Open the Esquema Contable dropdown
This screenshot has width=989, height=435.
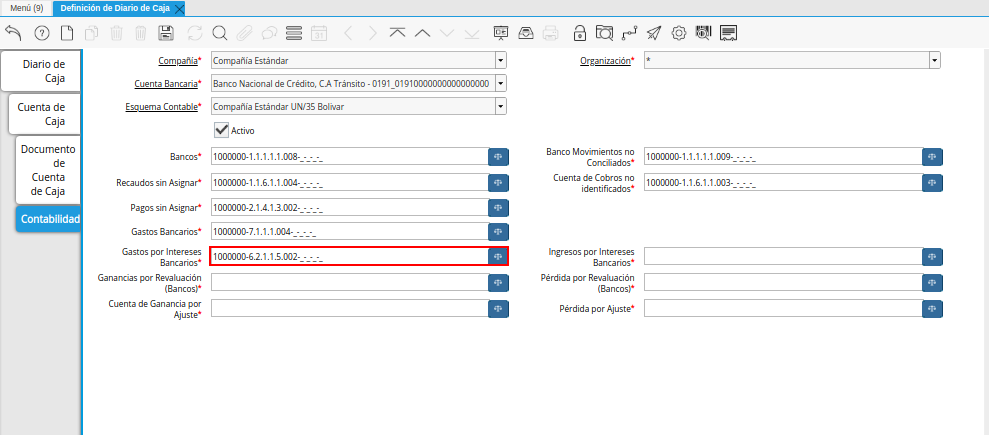[x=500, y=106]
